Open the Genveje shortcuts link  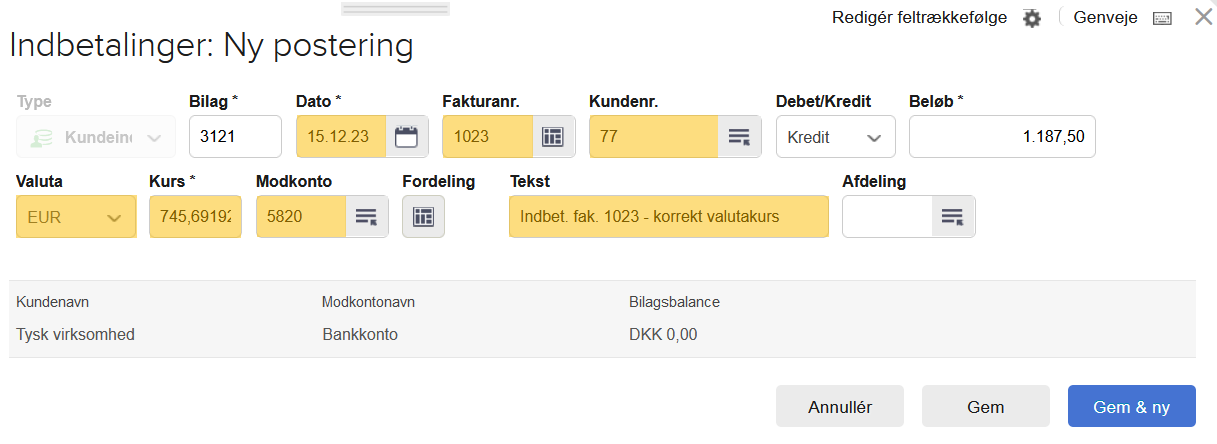pos(1105,17)
